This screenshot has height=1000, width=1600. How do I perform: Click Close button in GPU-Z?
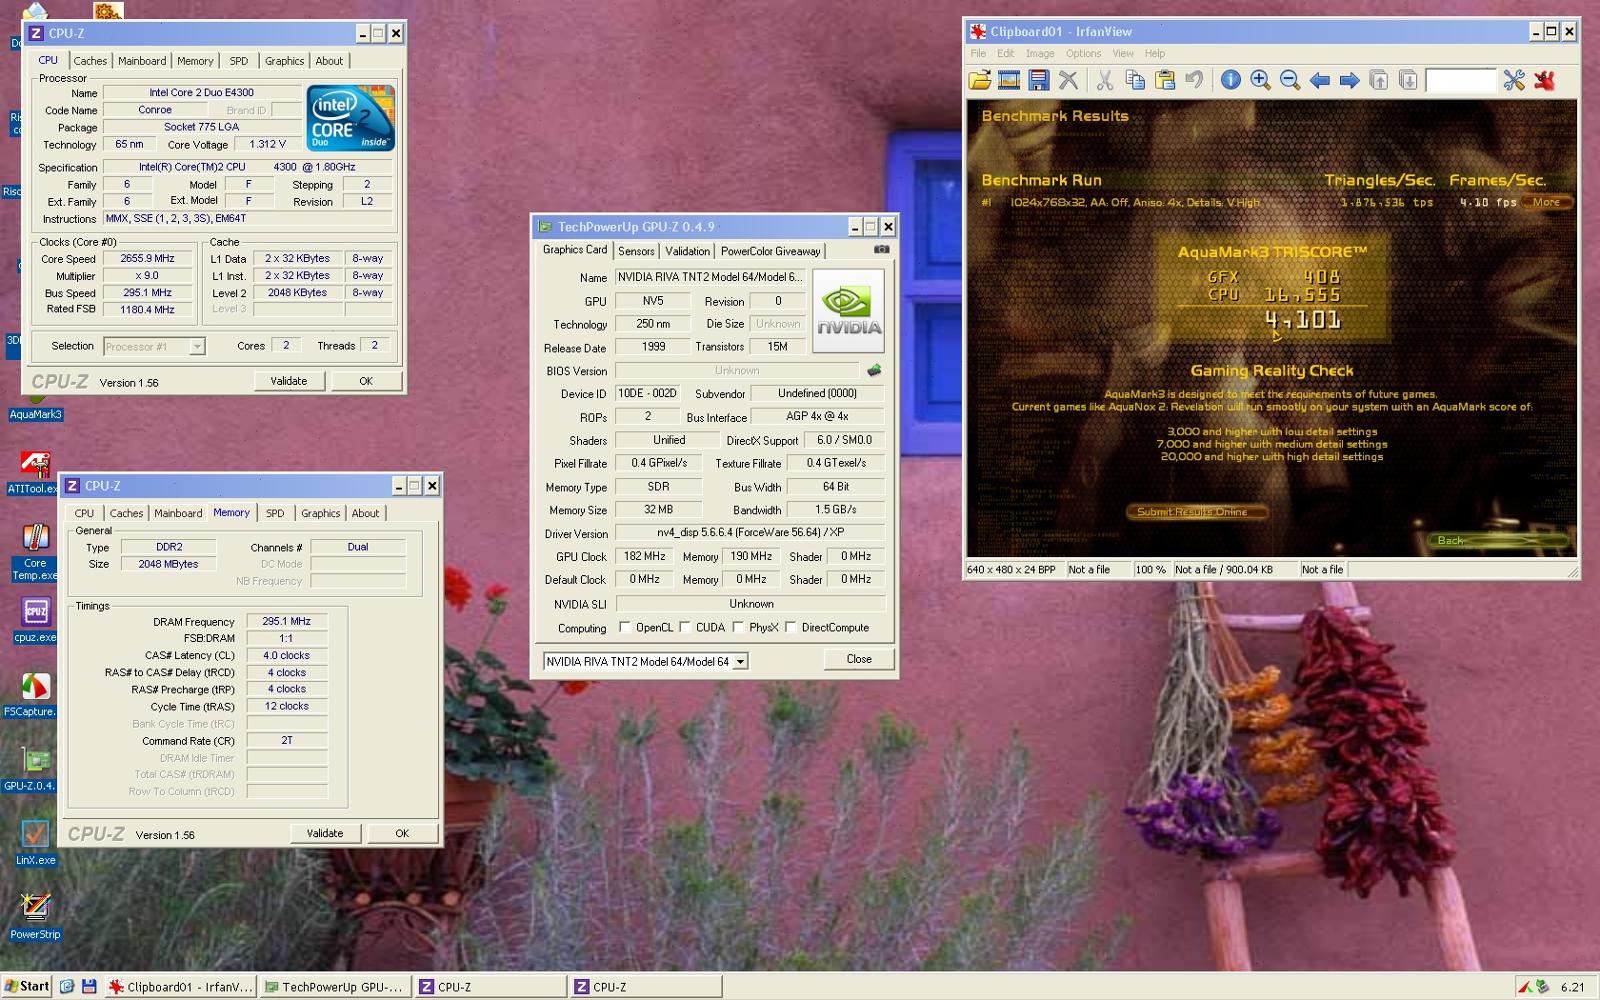click(859, 659)
